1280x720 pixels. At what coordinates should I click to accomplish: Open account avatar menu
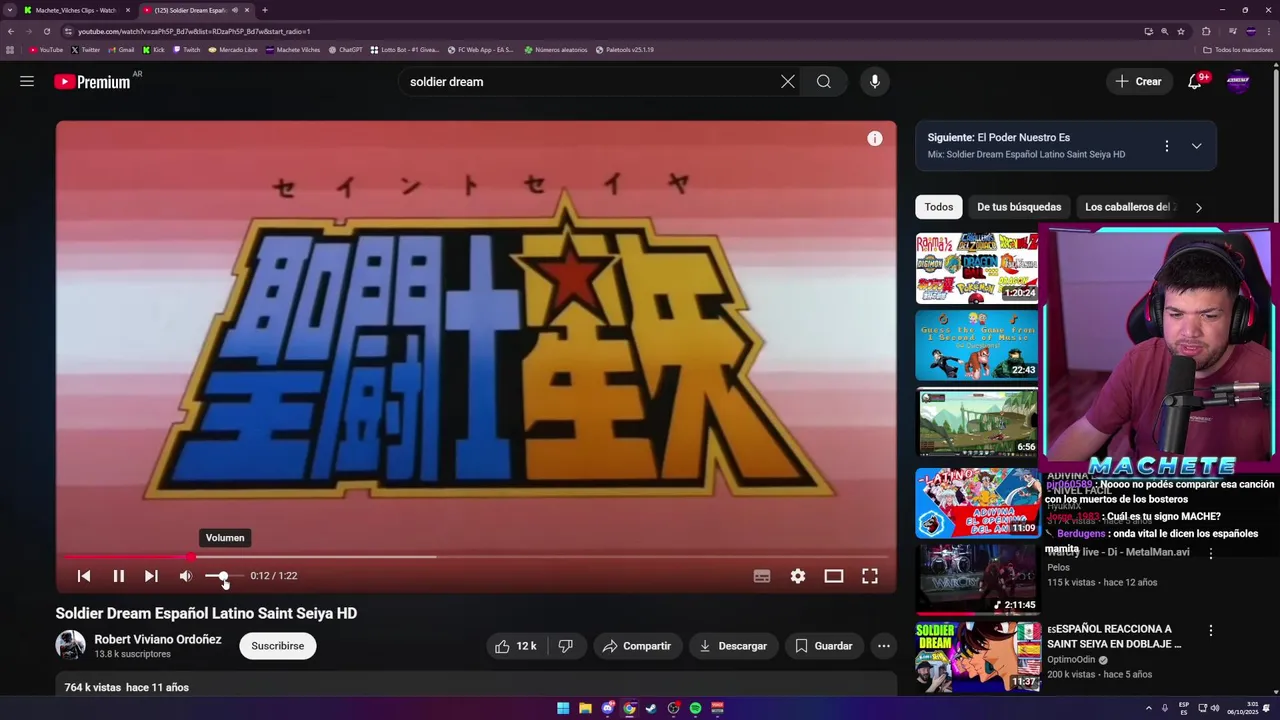1238,82
